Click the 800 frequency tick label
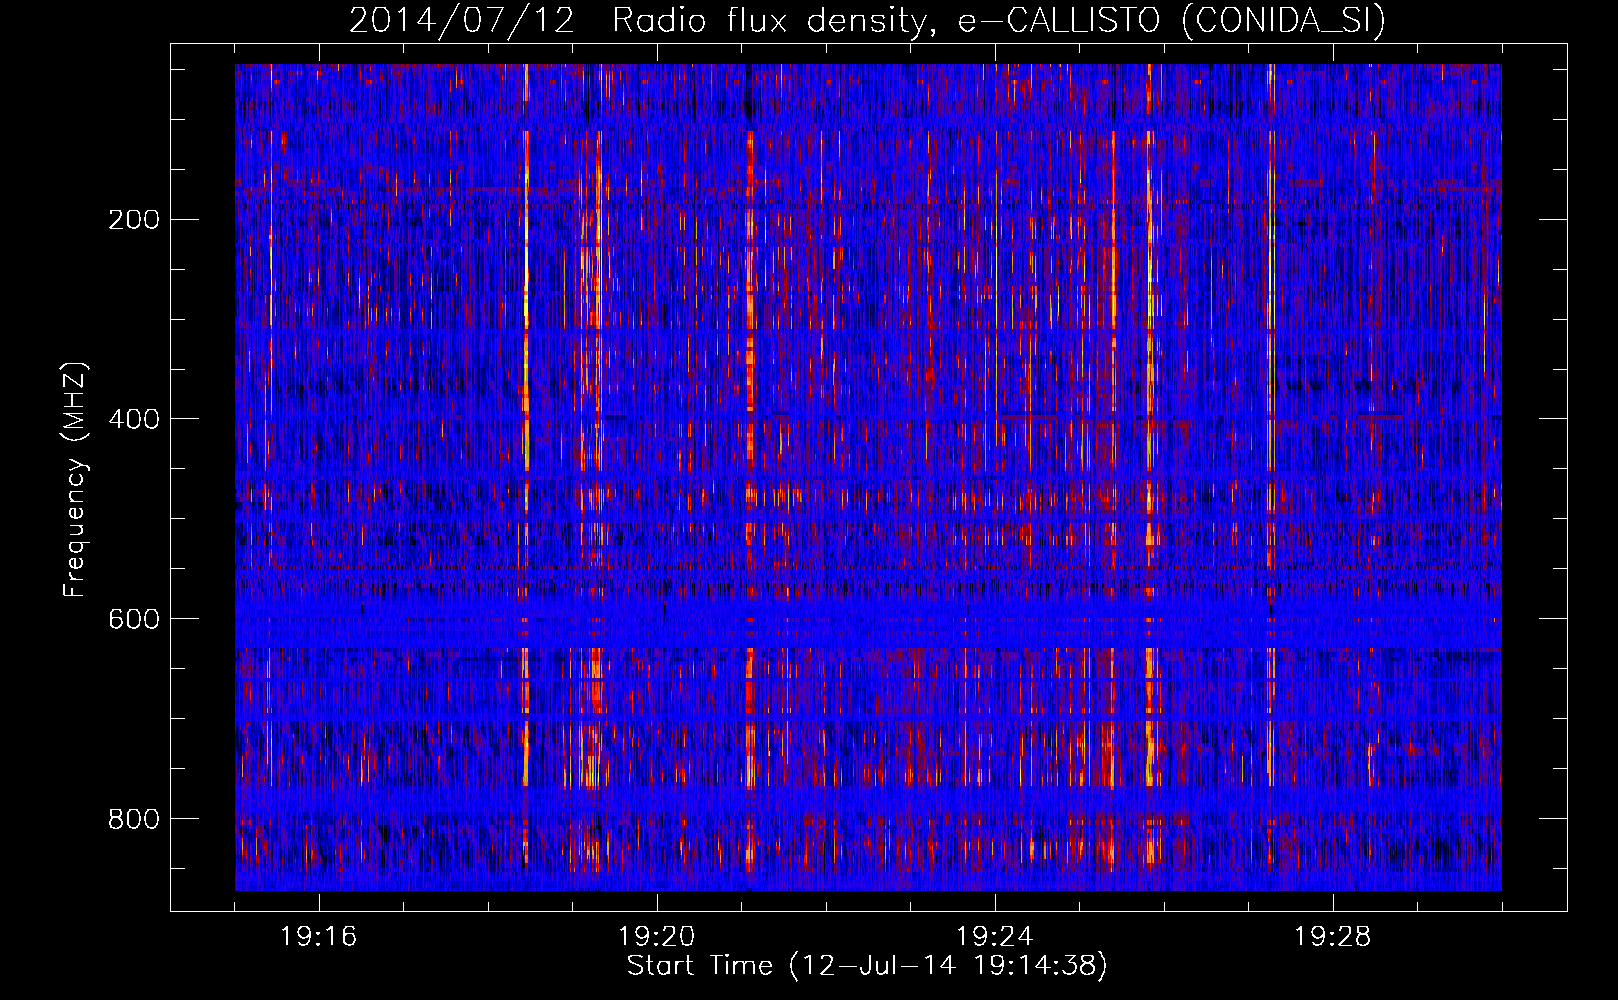Viewport: 1618px width, 1000px height. (x=134, y=820)
